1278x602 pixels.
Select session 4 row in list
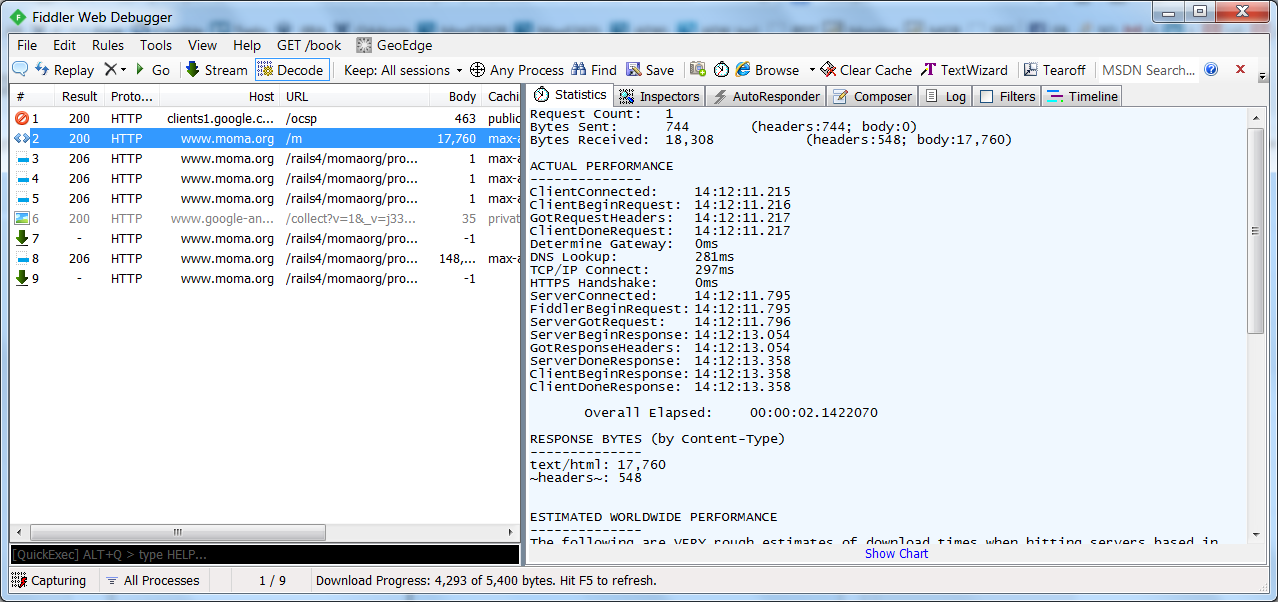tap(265, 178)
